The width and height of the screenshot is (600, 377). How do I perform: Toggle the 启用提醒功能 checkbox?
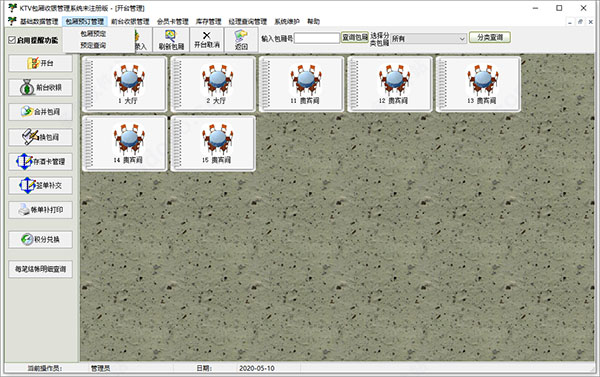pos(12,40)
